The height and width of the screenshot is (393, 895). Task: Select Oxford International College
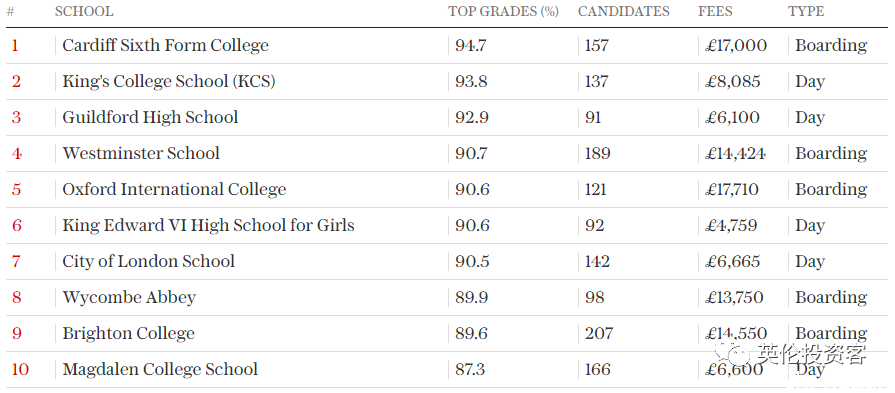click(174, 189)
